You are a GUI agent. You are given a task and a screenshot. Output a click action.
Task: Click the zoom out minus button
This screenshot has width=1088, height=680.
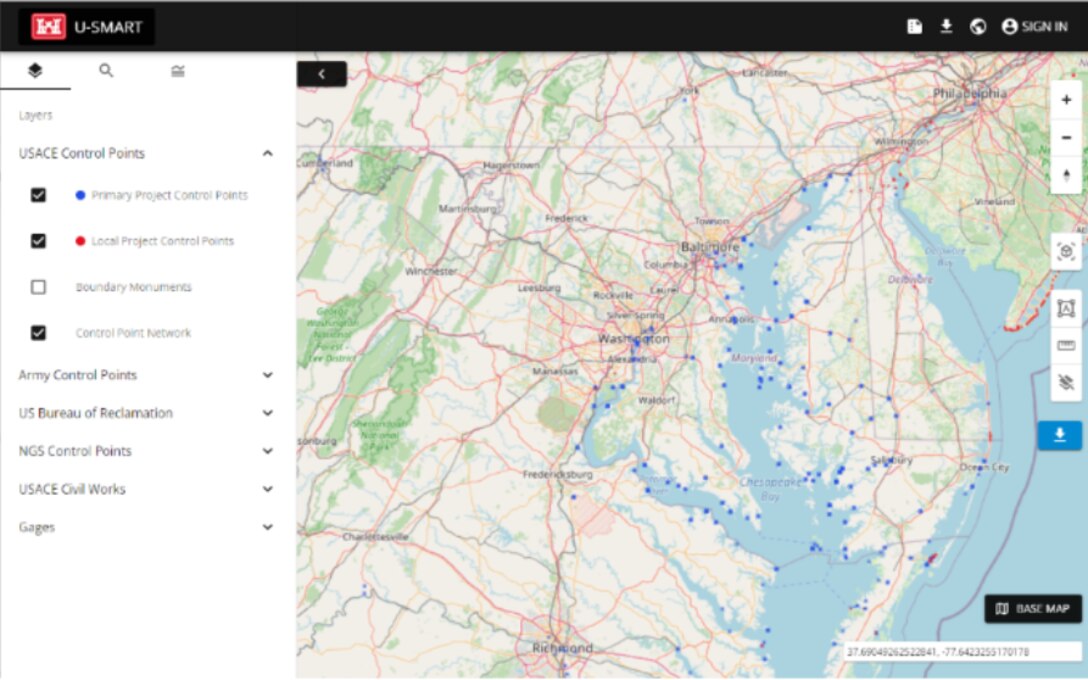[1066, 137]
